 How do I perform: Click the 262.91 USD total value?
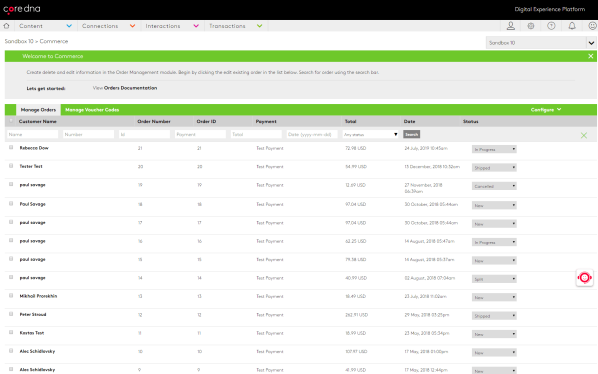357,315
